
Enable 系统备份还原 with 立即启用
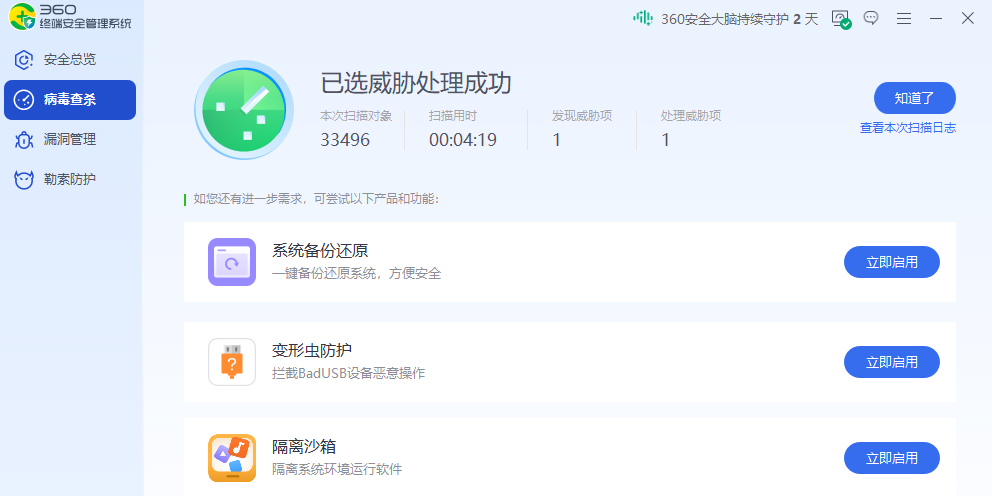pyautogui.click(x=891, y=262)
